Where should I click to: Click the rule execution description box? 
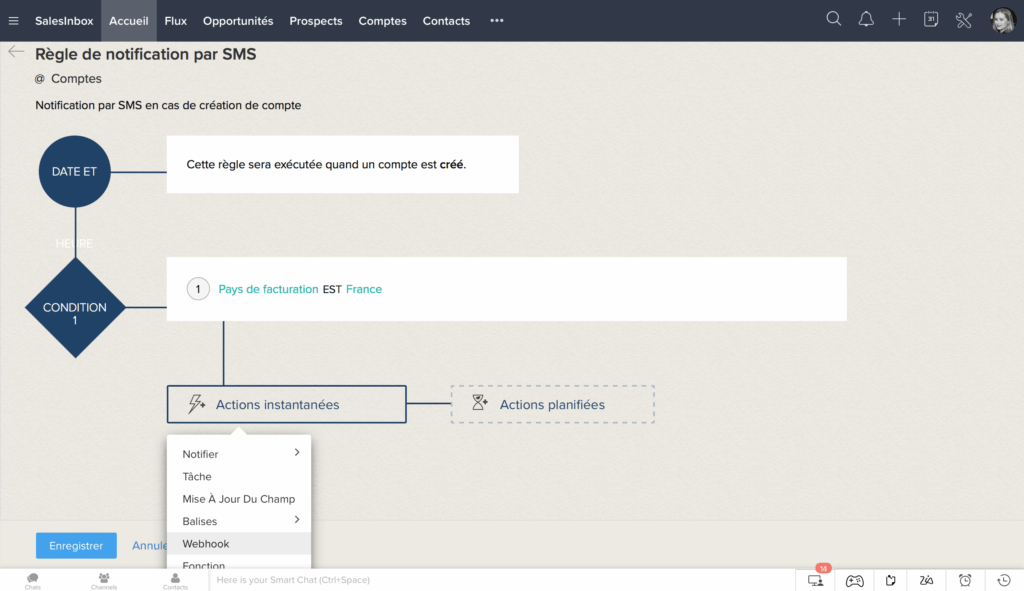[x=343, y=165]
